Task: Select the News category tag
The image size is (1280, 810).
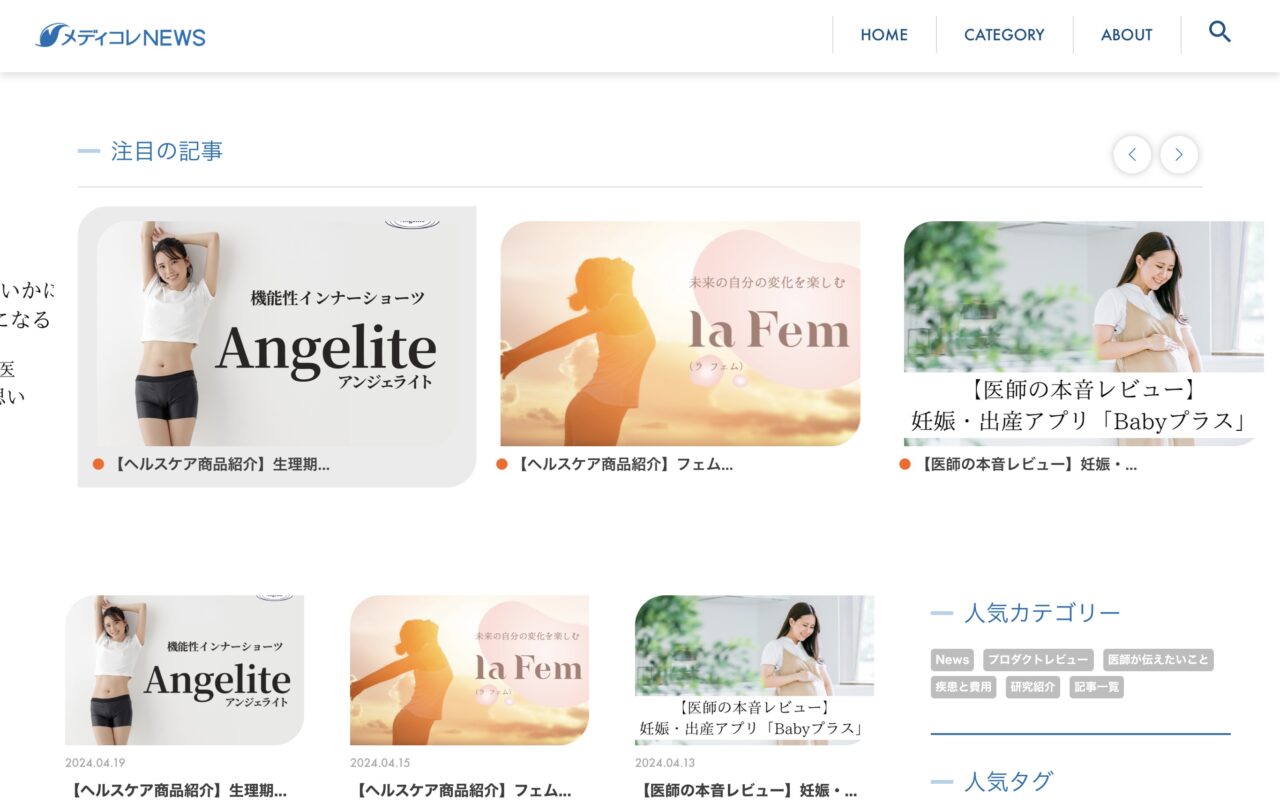Action: (x=952, y=660)
